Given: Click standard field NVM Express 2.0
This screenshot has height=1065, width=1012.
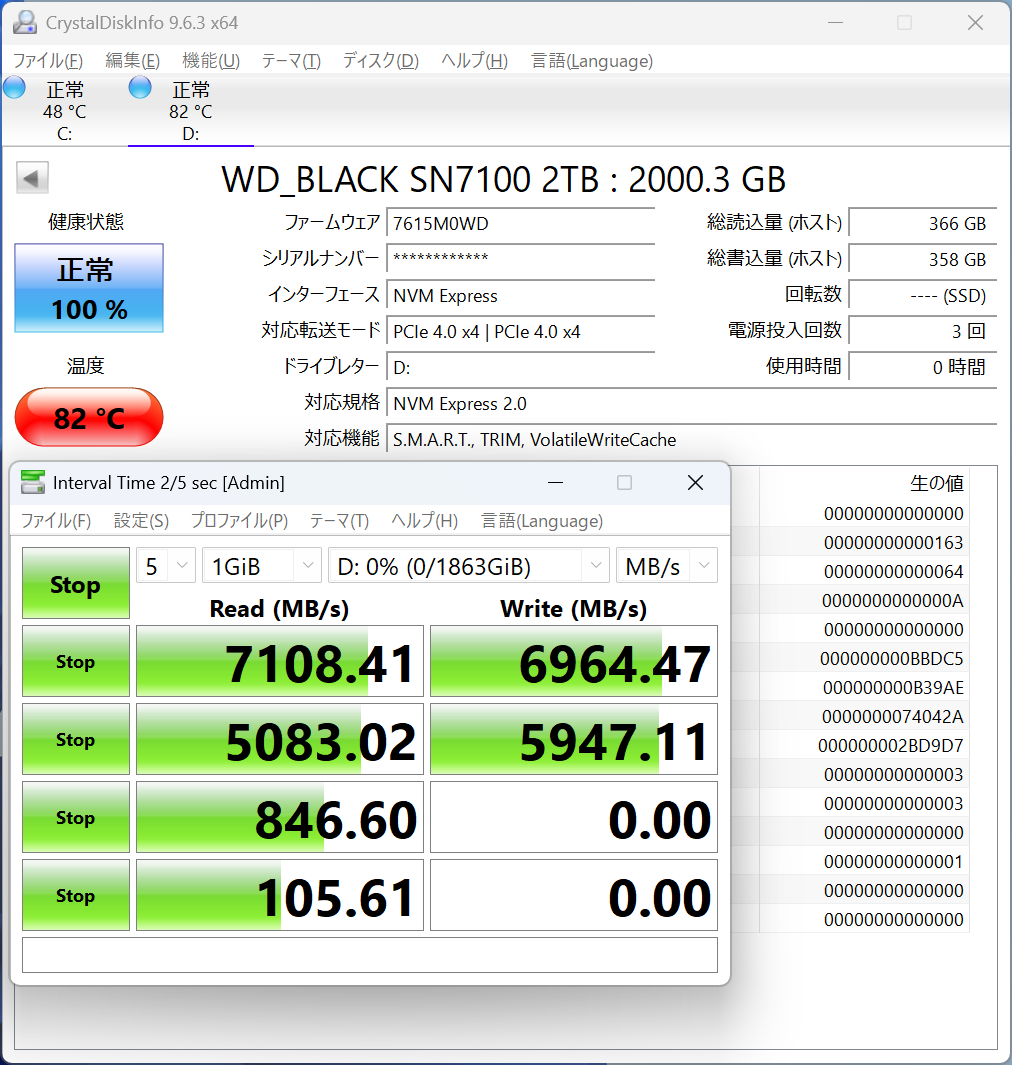Looking at the screenshot, I should click(x=692, y=403).
